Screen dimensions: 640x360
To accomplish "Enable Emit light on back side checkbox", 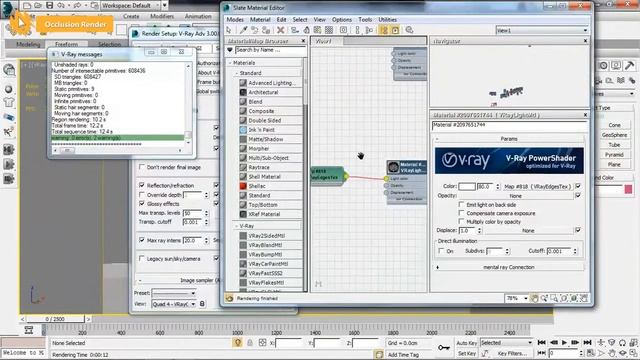I will click(x=461, y=204).
